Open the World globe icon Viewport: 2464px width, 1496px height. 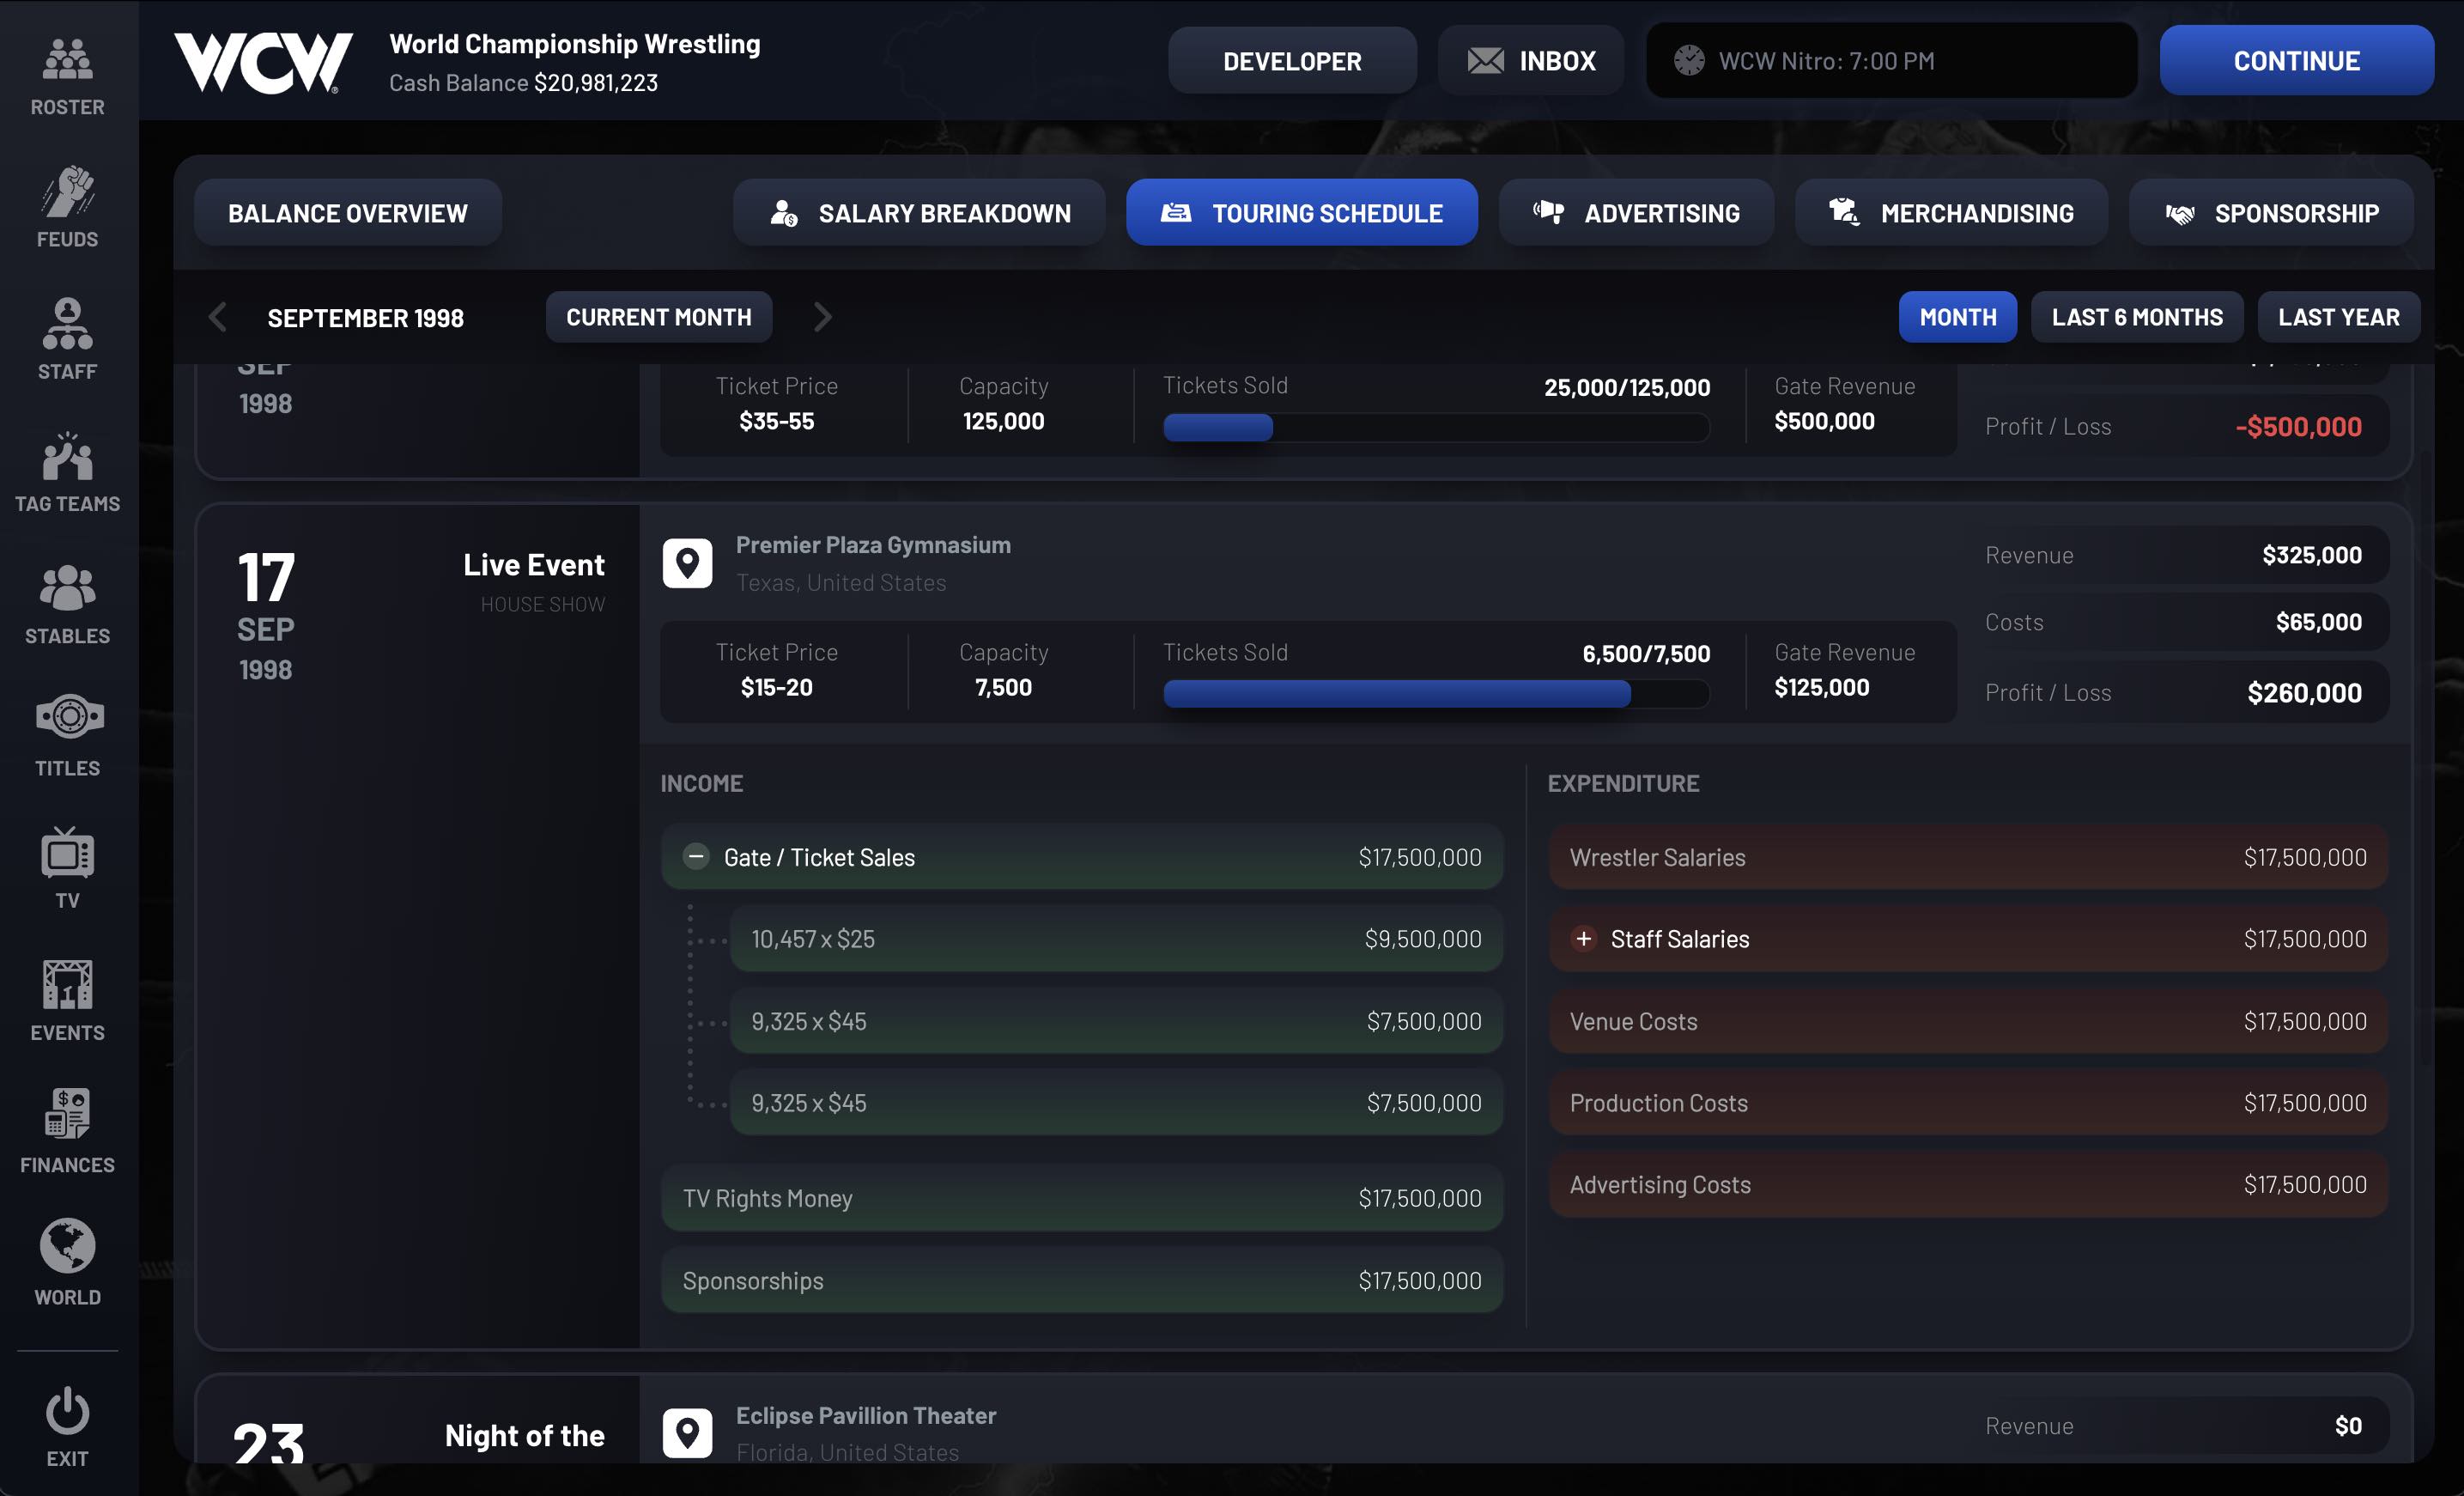pyautogui.click(x=67, y=1246)
